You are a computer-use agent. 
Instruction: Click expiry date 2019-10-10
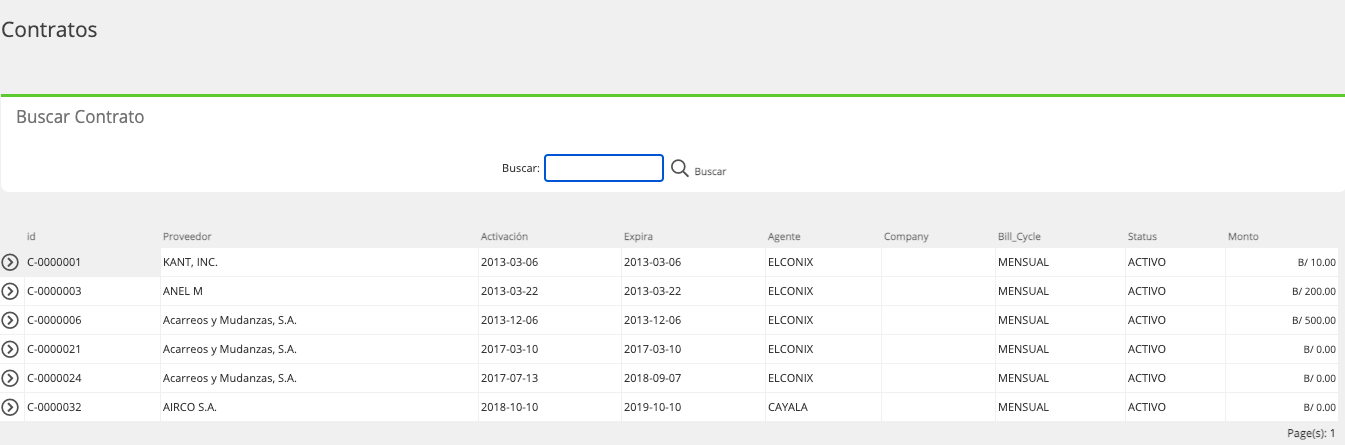pyautogui.click(x=652, y=407)
